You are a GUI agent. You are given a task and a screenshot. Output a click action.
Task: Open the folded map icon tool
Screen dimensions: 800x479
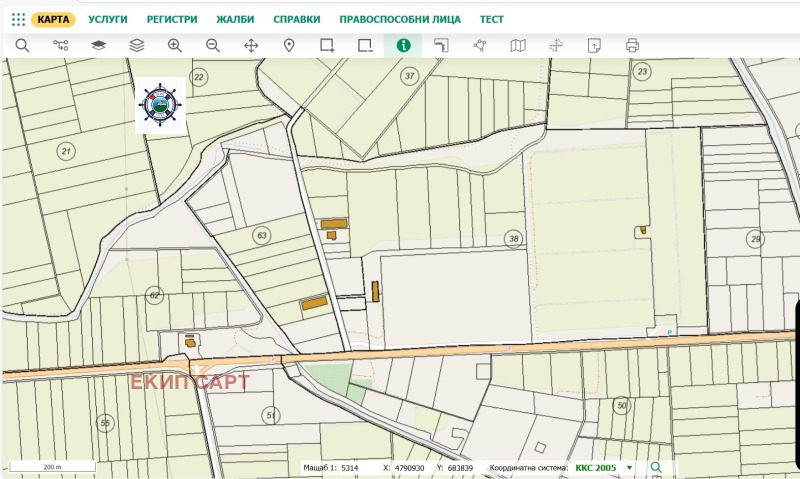[x=518, y=45]
